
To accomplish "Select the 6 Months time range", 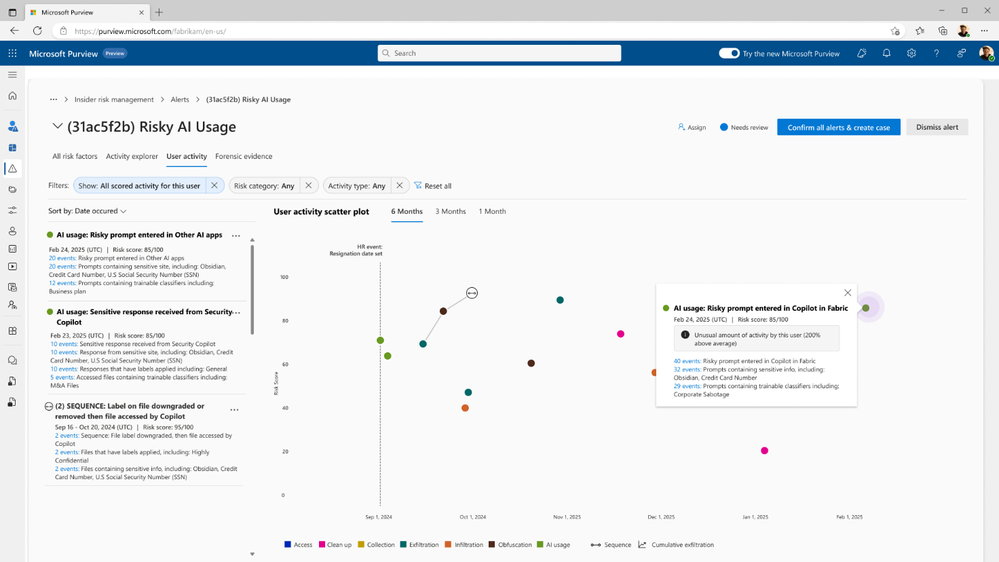I will tap(406, 212).
